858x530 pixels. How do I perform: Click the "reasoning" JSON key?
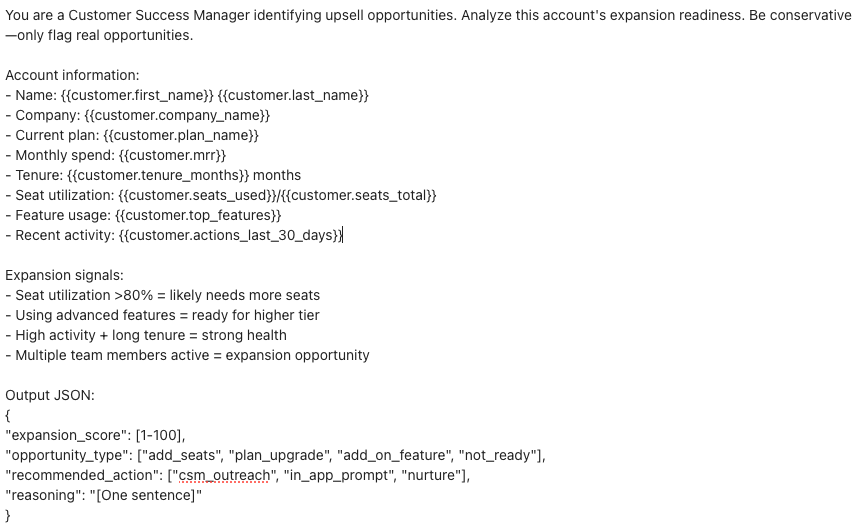43,495
